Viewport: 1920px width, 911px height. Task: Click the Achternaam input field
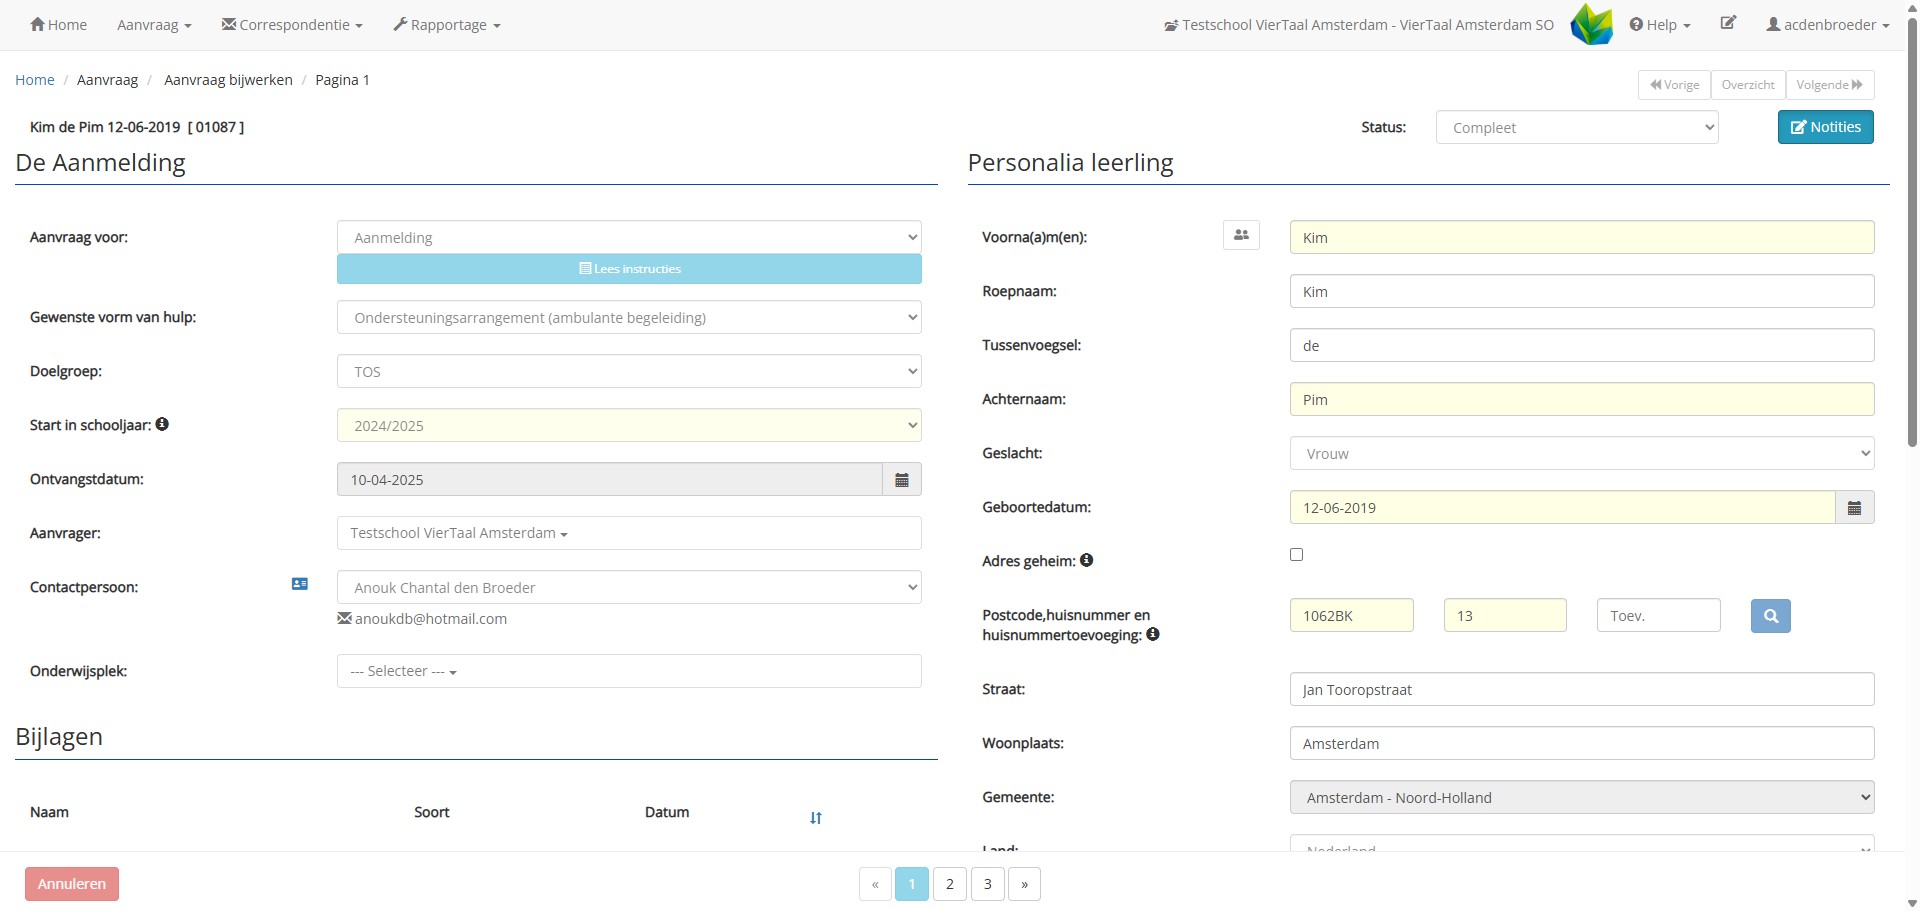1582,400
